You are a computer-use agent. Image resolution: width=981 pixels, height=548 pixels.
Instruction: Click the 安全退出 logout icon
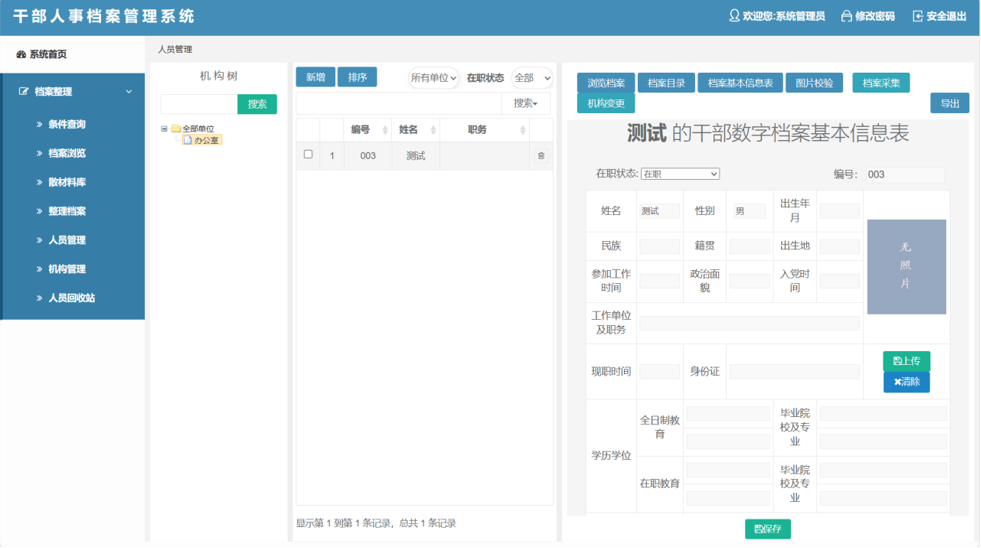[918, 16]
